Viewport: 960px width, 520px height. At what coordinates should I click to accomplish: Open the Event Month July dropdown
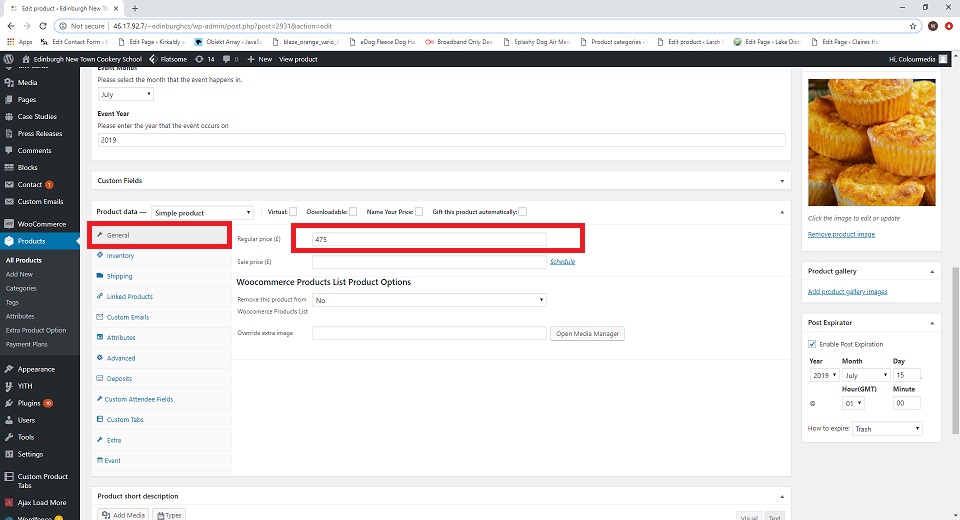(x=125, y=94)
